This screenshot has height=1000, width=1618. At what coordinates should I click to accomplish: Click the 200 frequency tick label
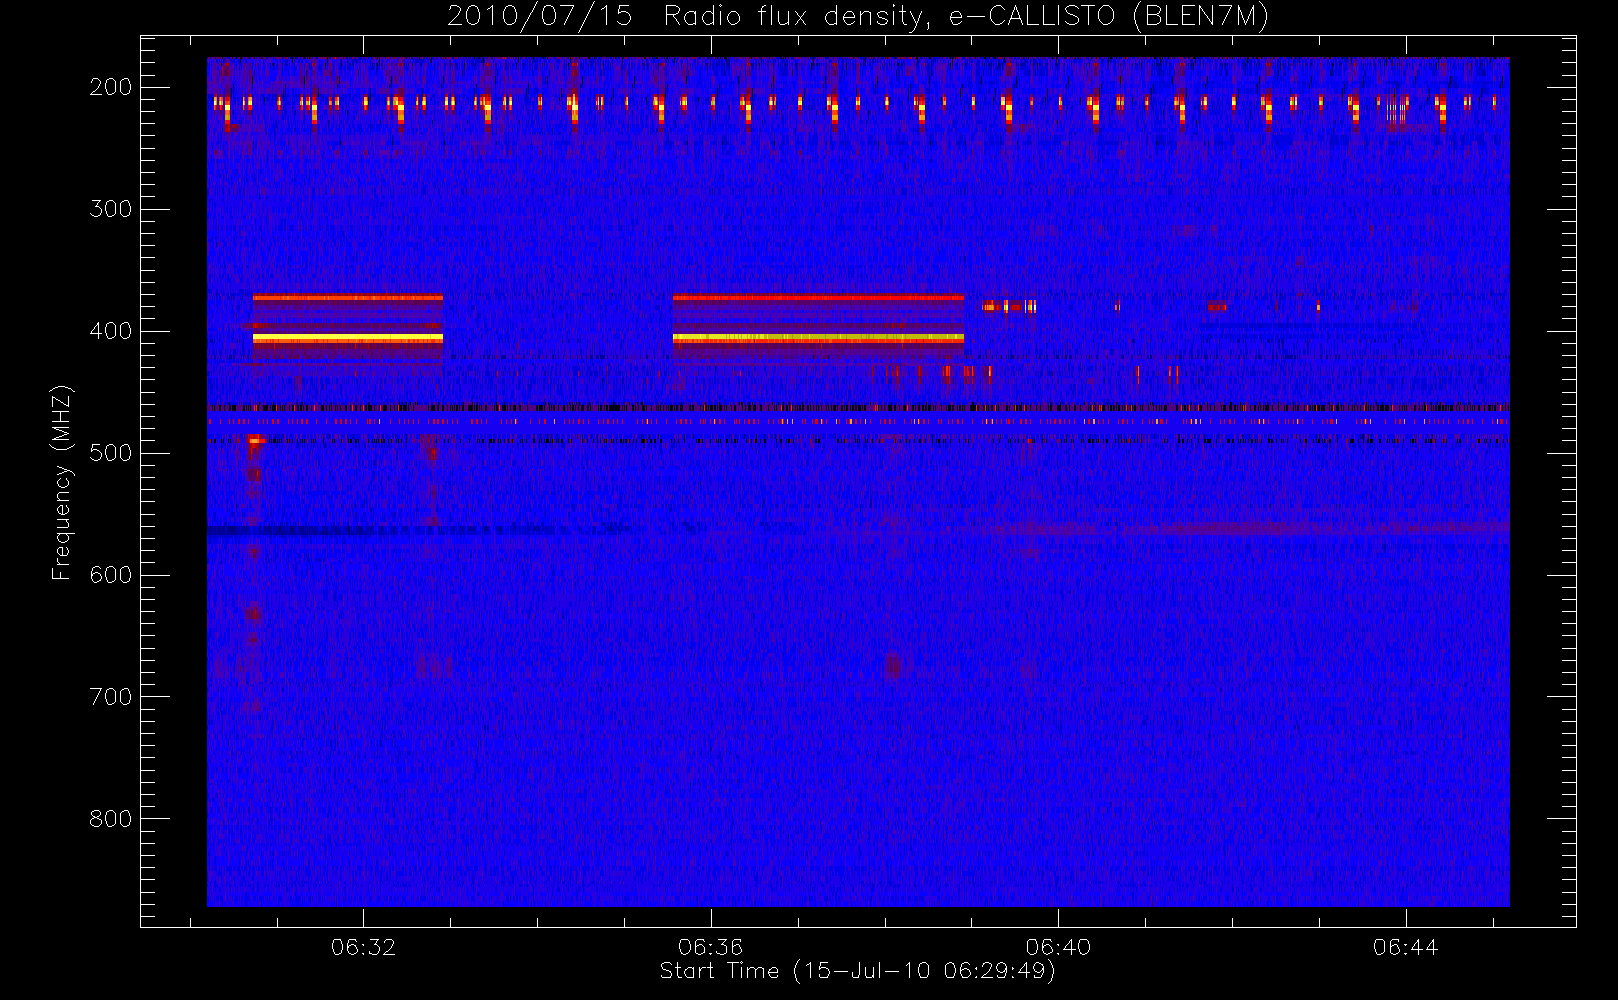tap(111, 87)
